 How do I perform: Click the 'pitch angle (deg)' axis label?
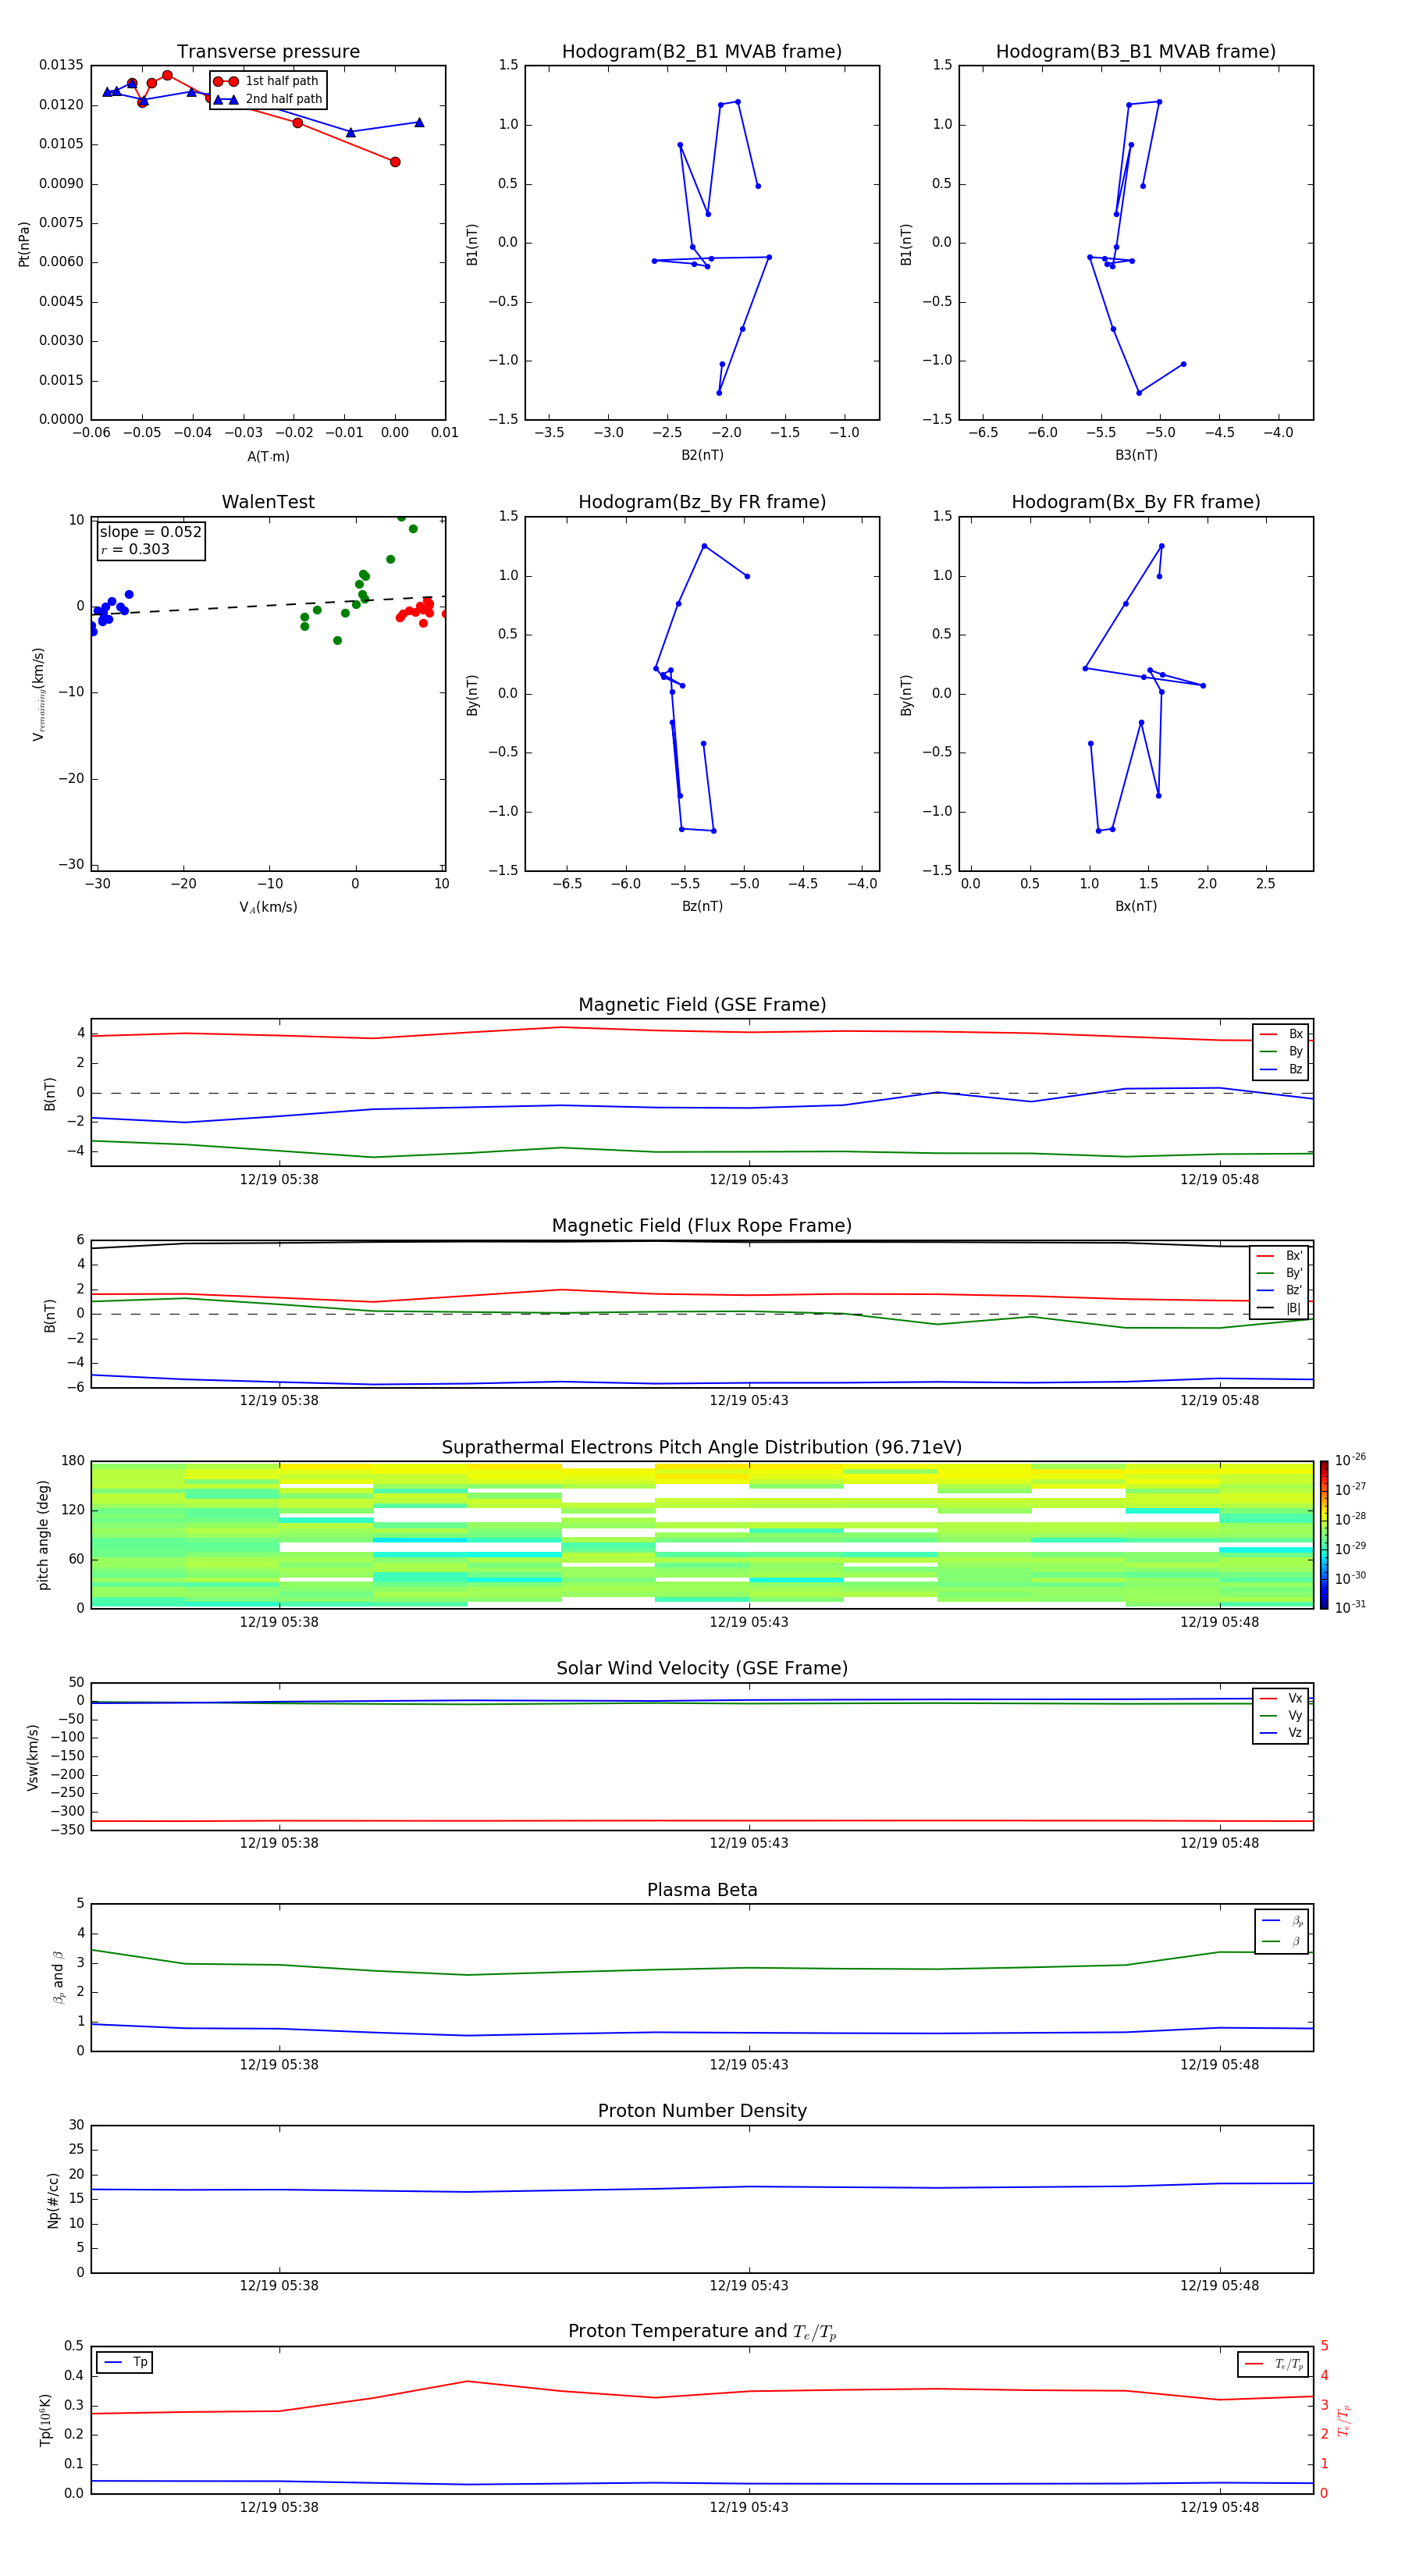tap(43, 1535)
